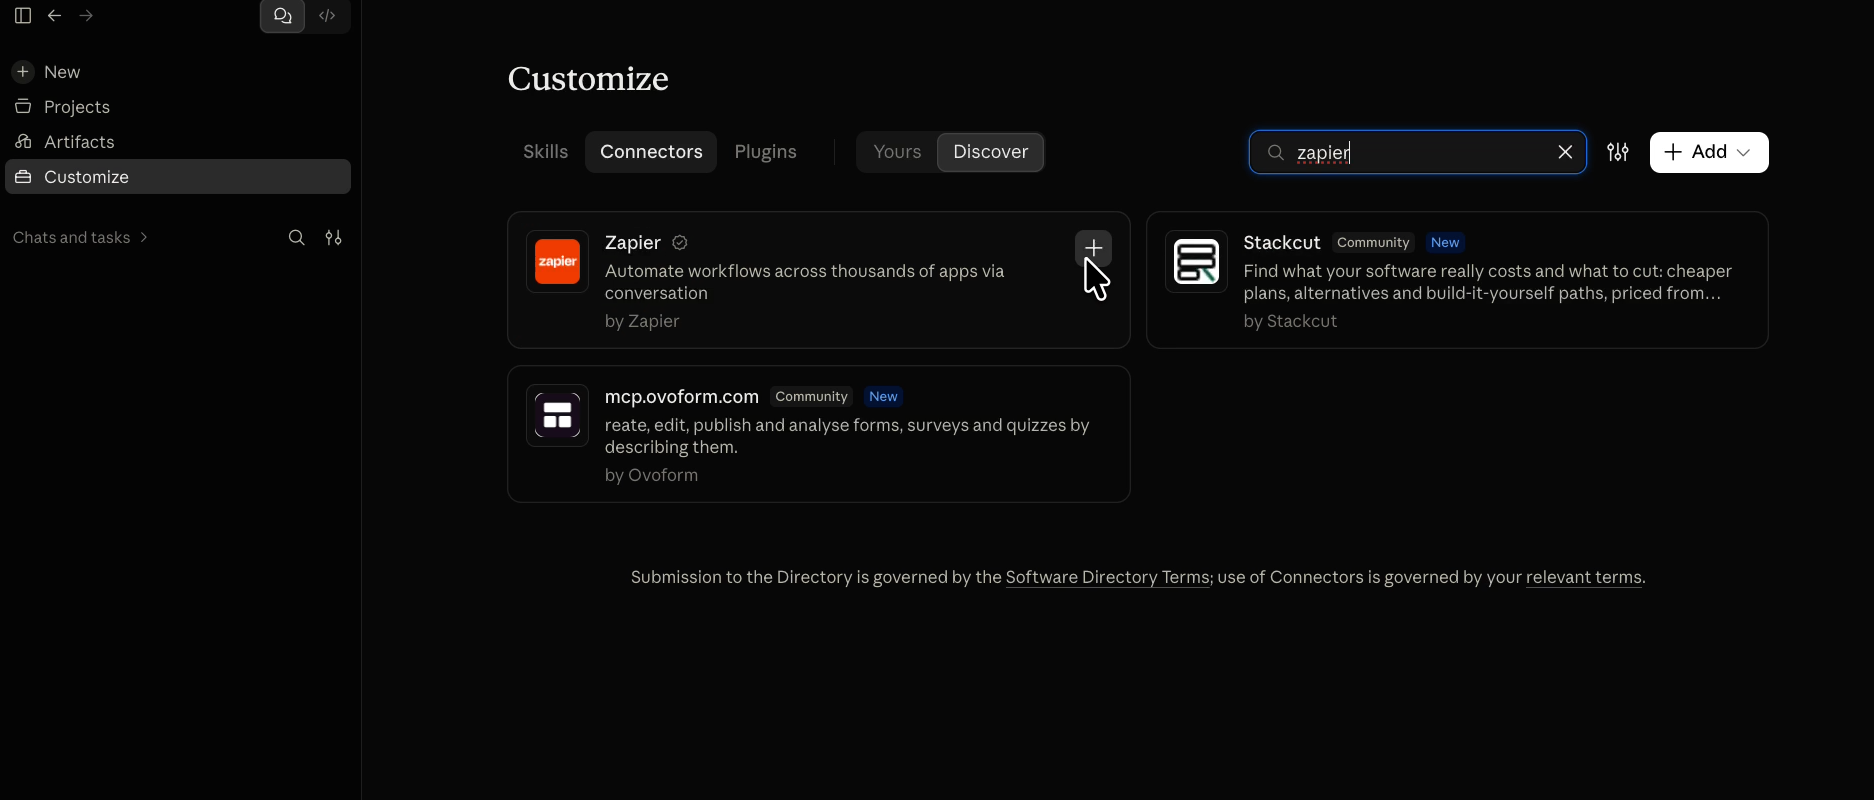Open the Software Directory Terms link
This screenshot has width=1874, height=800.
coord(1108,577)
